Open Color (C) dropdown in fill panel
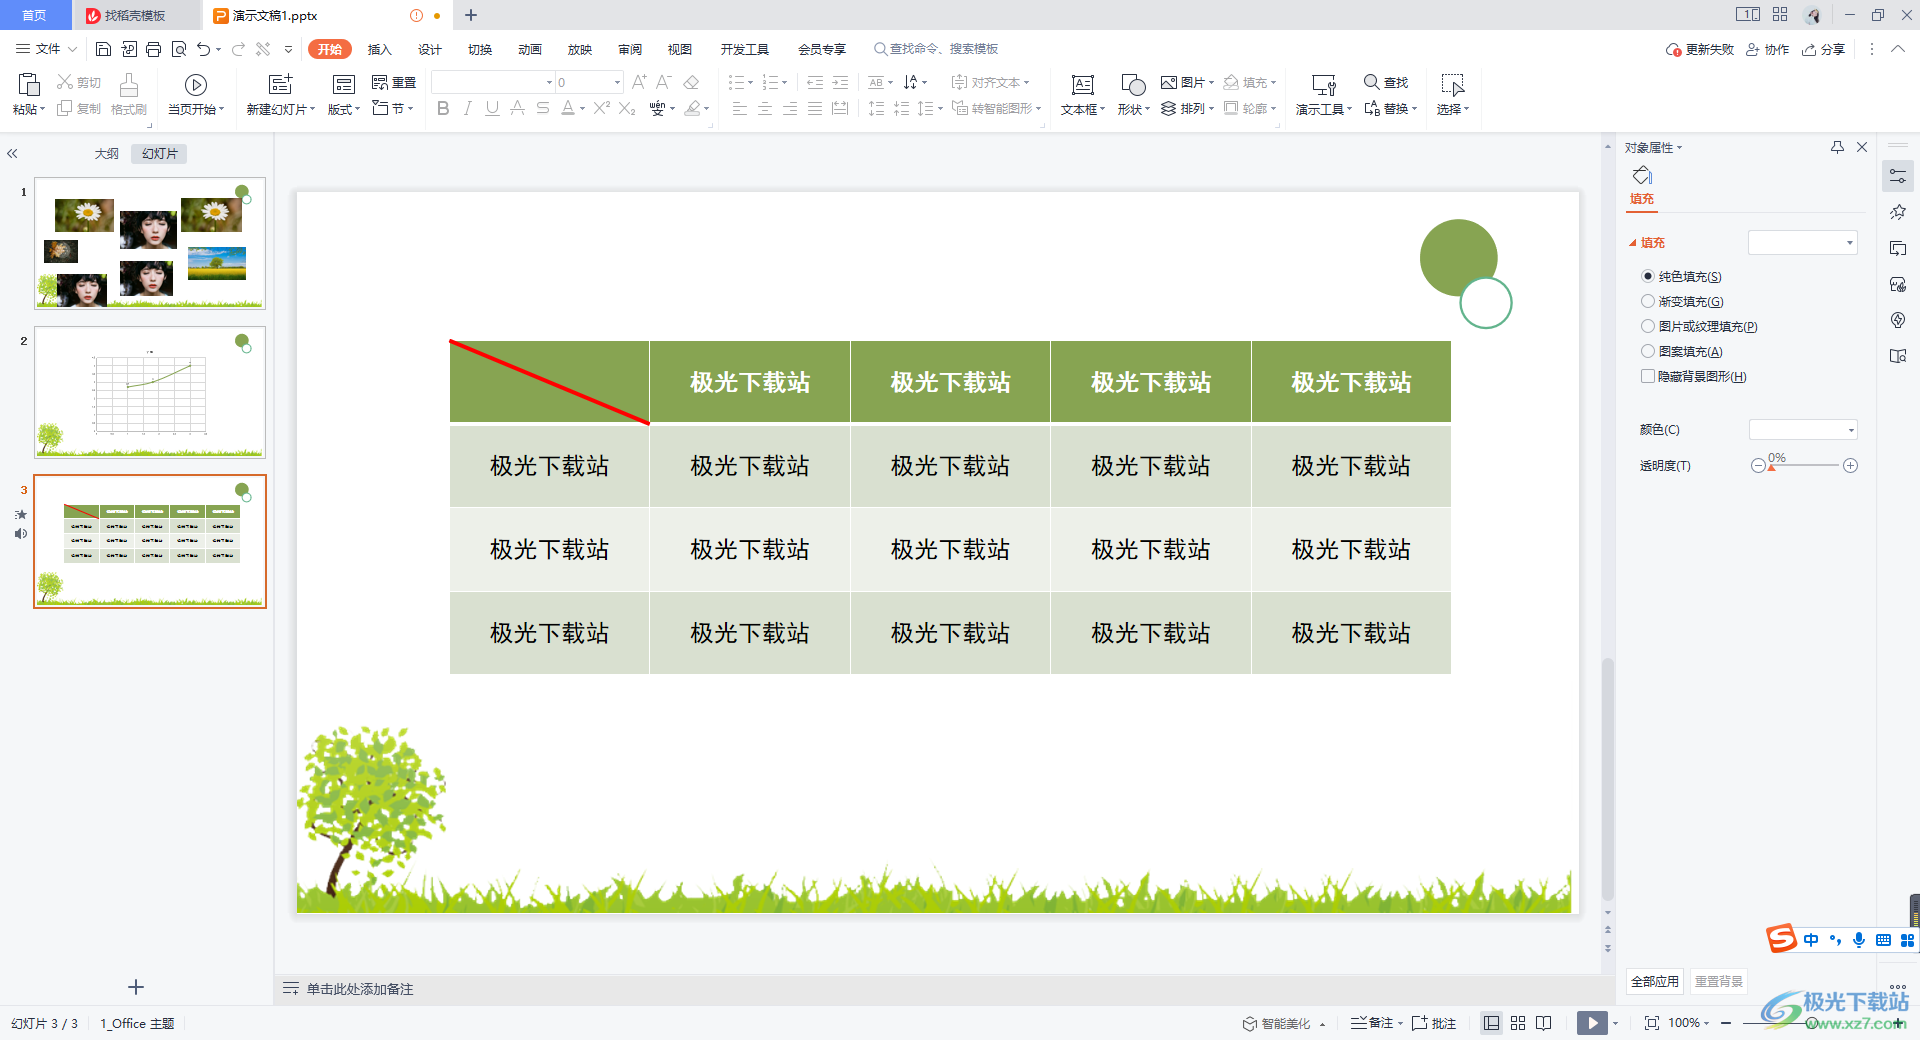 [1802, 430]
